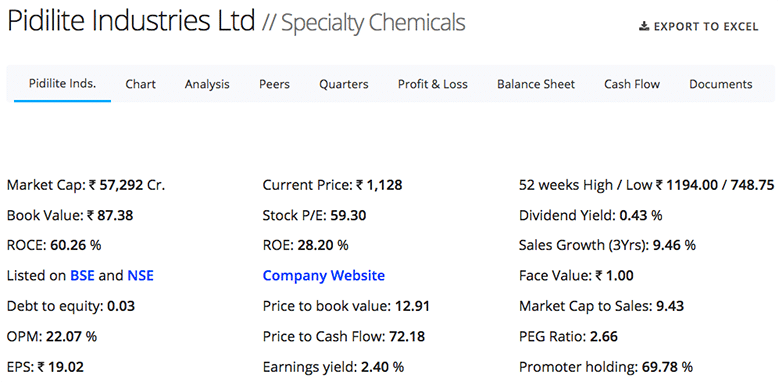Open the BSE listing link
The height and width of the screenshot is (382, 779).
coord(82,275)
